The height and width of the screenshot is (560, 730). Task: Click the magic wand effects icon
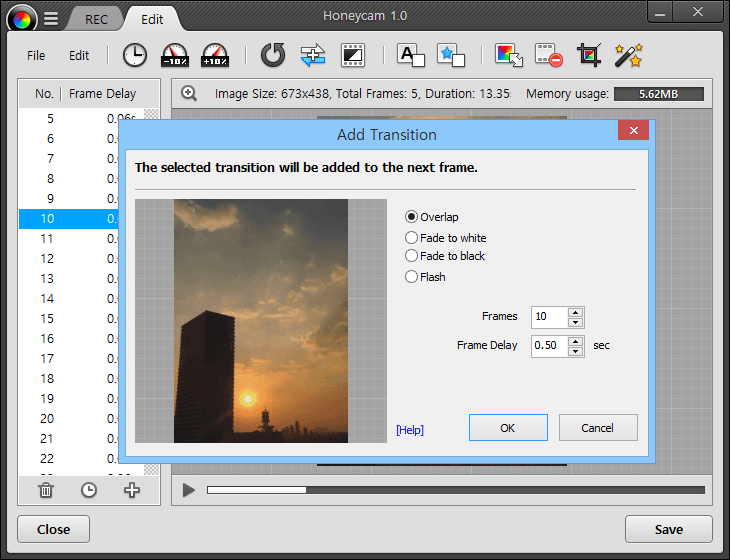coord(629,55)
